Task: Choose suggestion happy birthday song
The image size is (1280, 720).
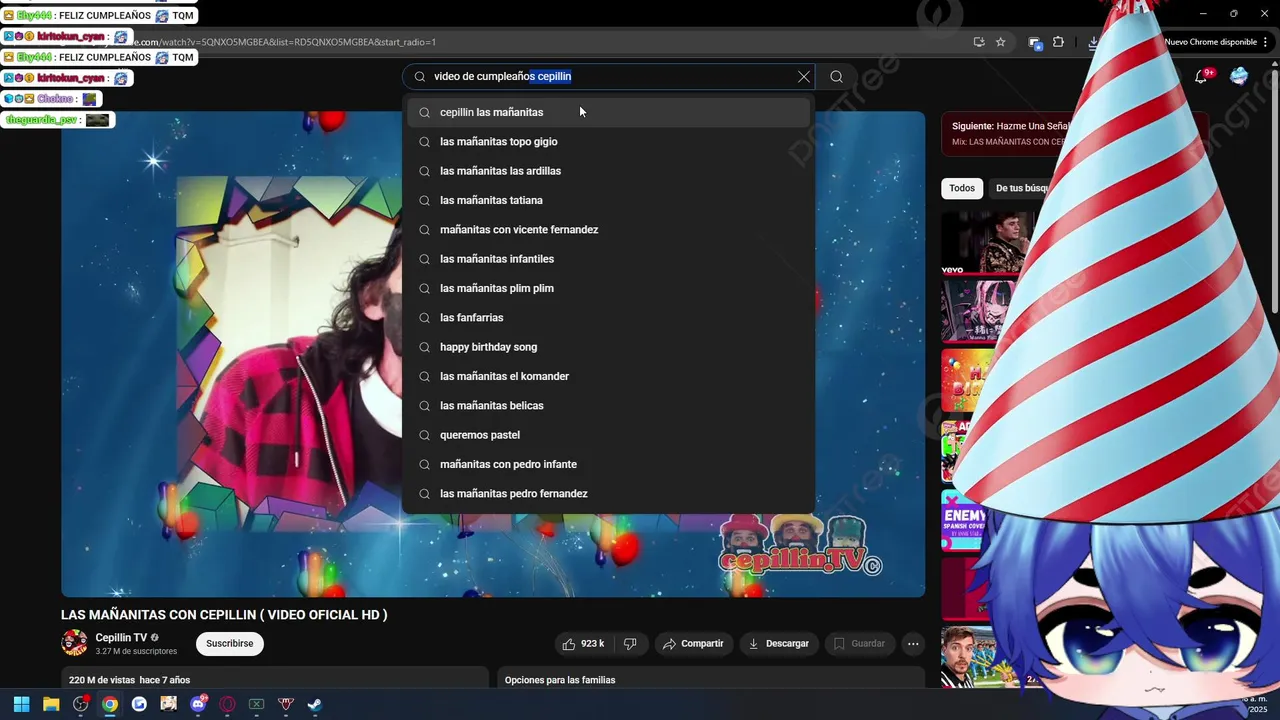Action: tap(608, 347)
